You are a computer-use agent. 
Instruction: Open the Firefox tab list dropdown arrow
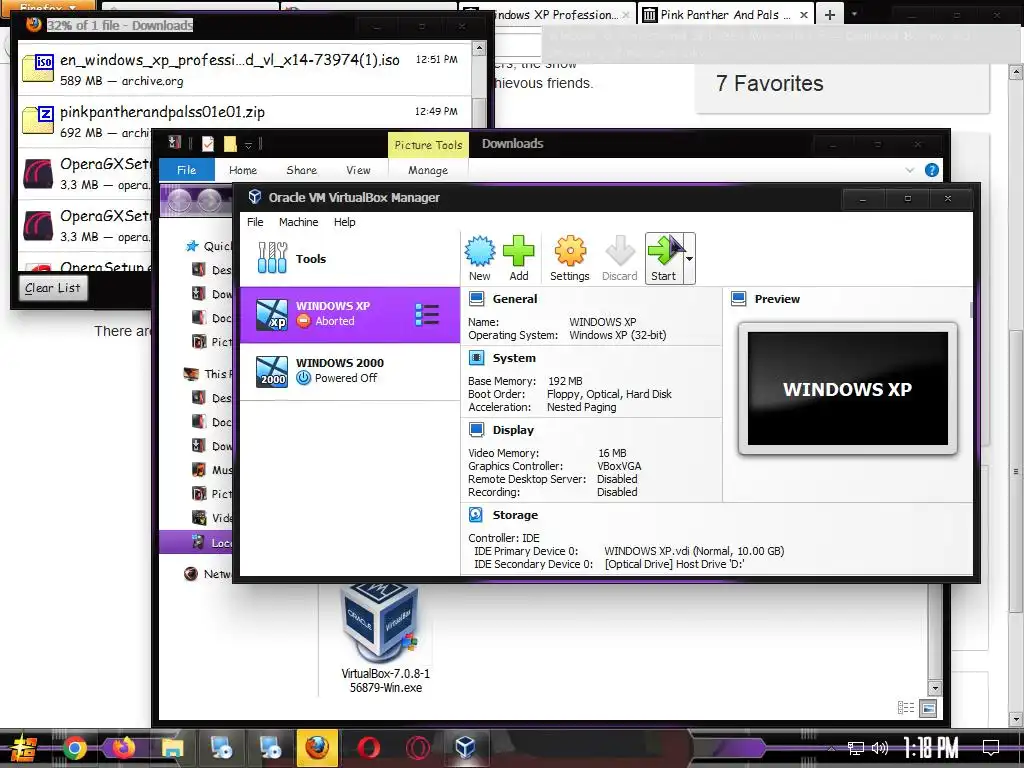click(854, 14)
